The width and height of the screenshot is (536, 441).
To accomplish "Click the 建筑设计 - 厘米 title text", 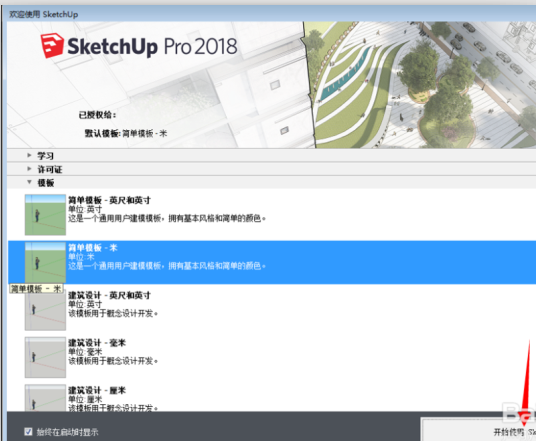I will tap(97, 390).
